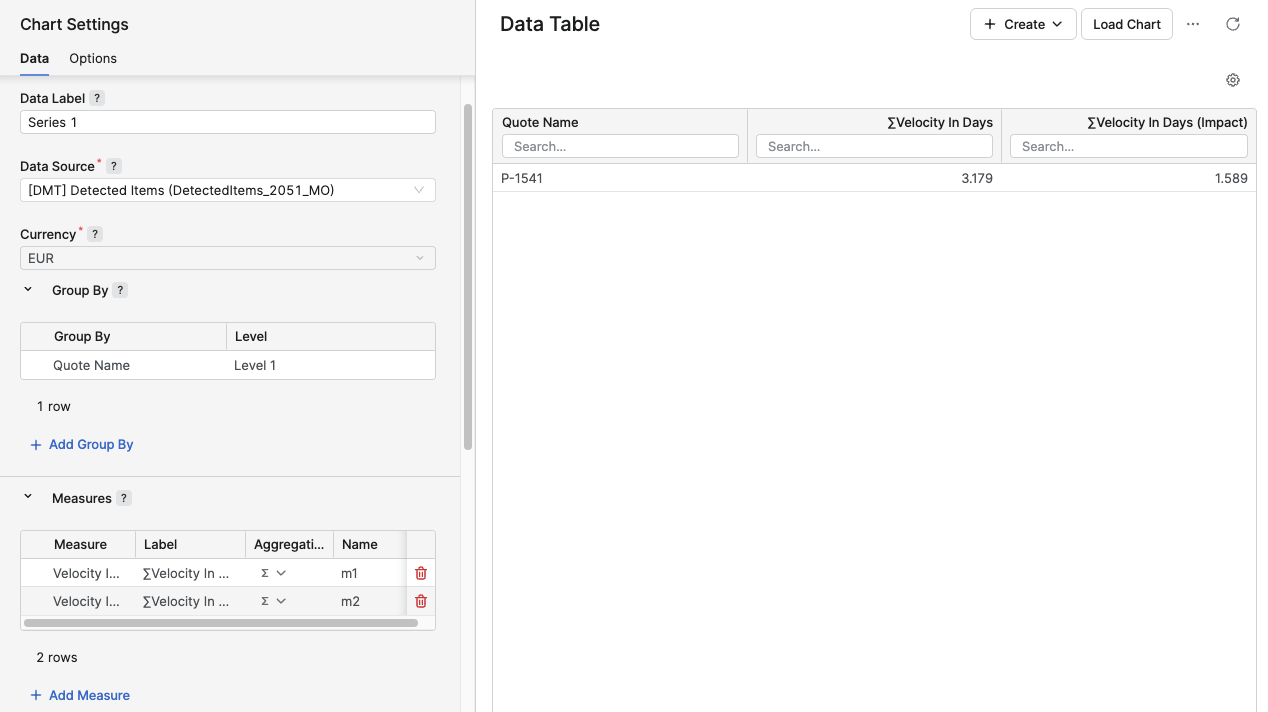The image size is (1268, 712).
Task: Change aggregation dropdown for measure m1
Action: click(x=273, y=573)
